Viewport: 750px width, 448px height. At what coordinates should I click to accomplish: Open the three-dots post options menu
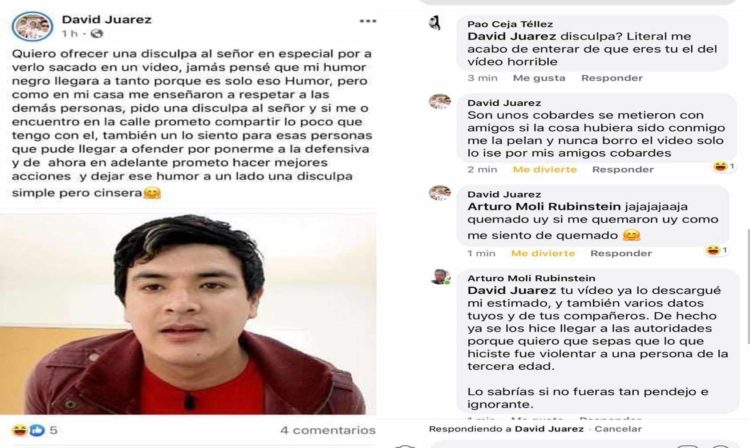coord(367,21)
